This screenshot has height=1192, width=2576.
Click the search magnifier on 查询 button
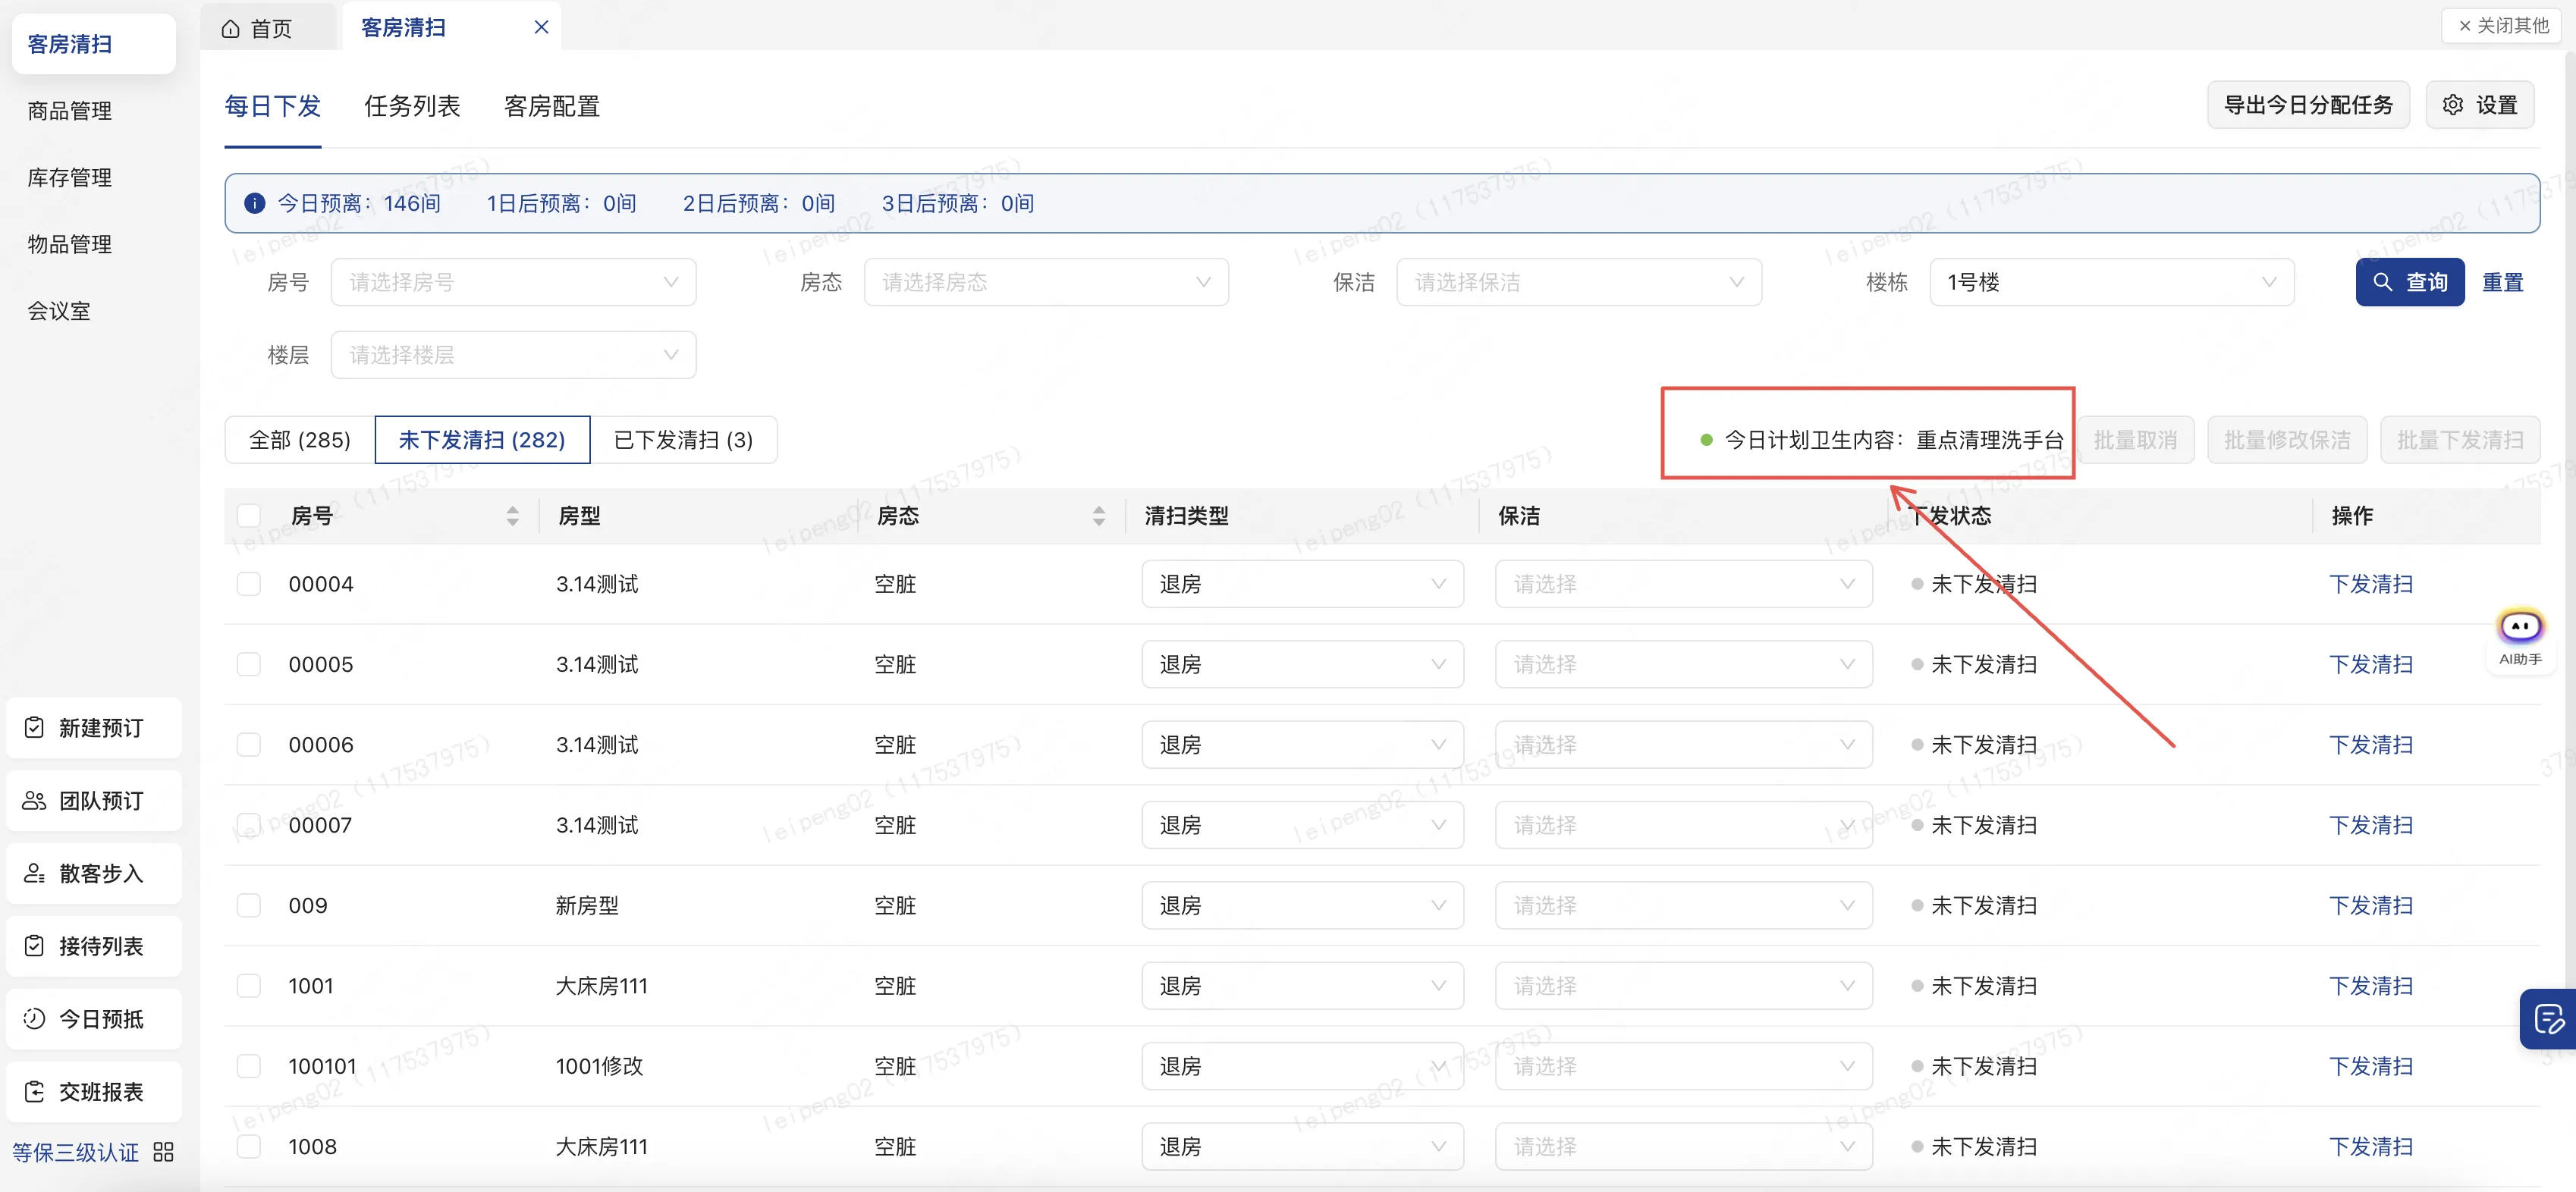tap(2382, 282)
